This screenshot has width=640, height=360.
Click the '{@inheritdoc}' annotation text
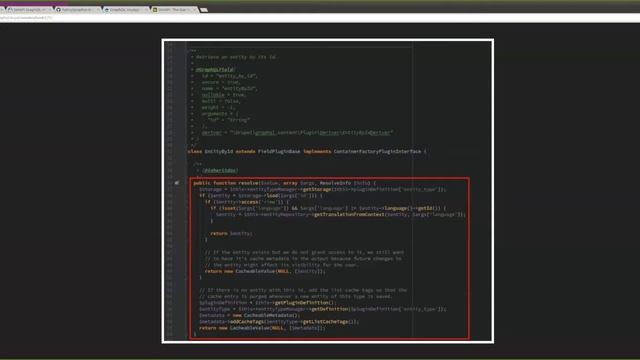coord(220,170)
